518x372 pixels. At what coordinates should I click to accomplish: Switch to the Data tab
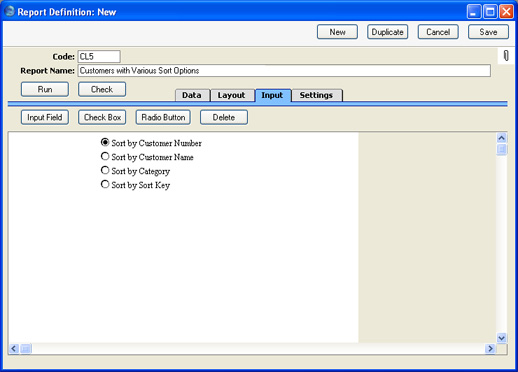tap(192, 95)
